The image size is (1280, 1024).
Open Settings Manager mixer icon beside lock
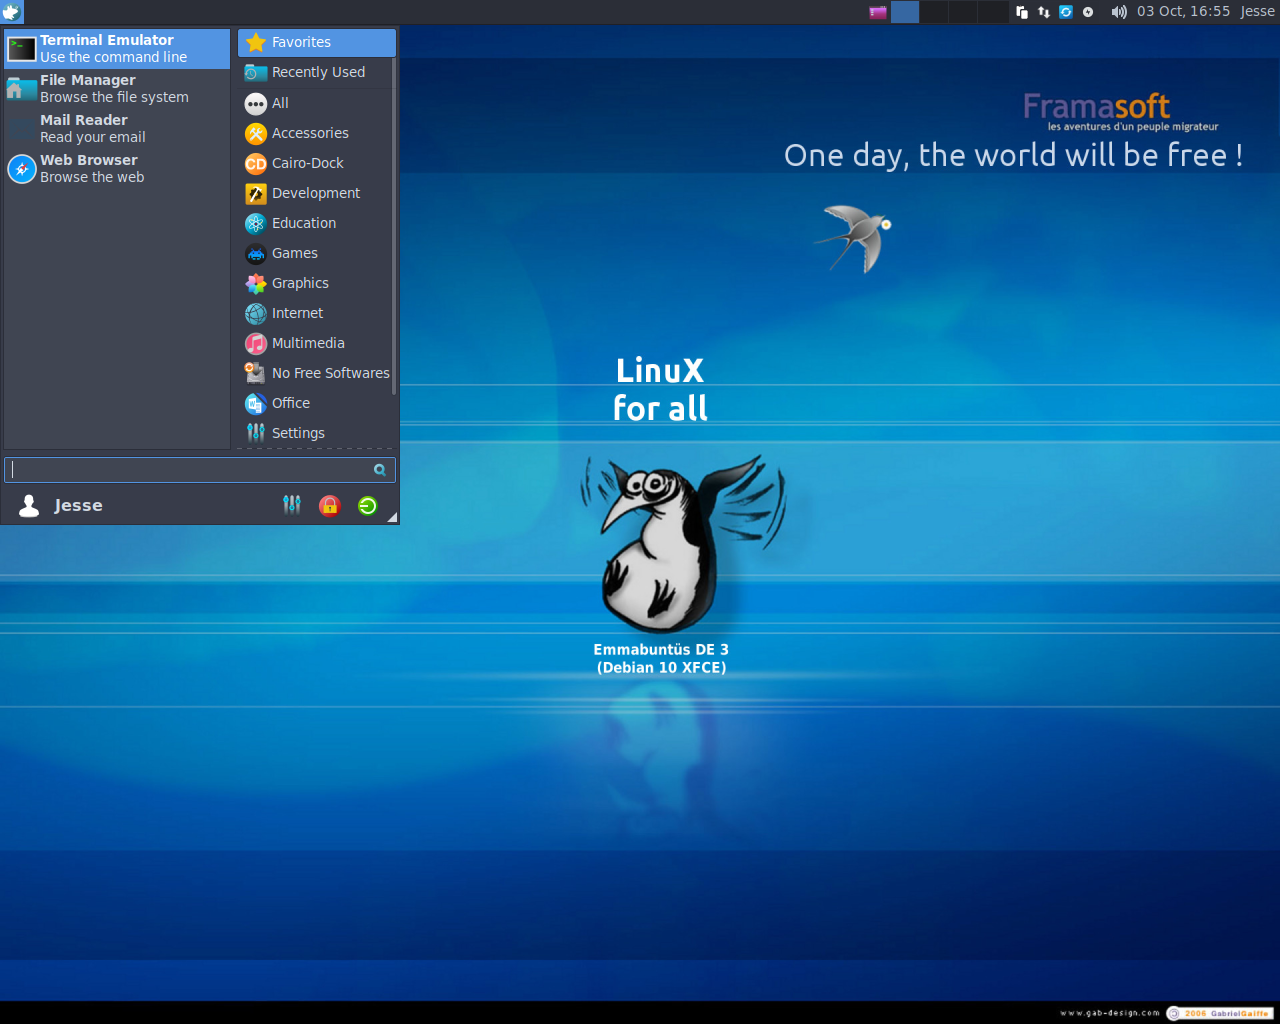coord(292,505)
